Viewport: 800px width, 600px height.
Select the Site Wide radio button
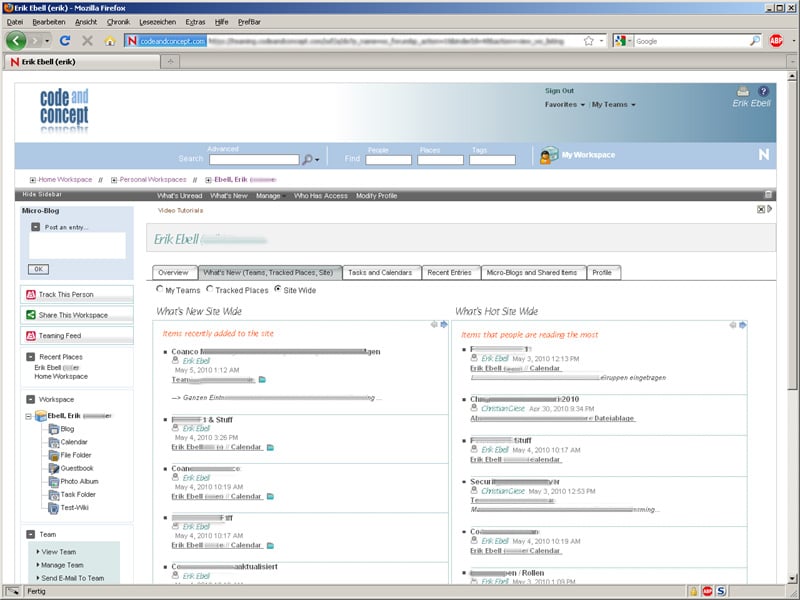(278, 289)
